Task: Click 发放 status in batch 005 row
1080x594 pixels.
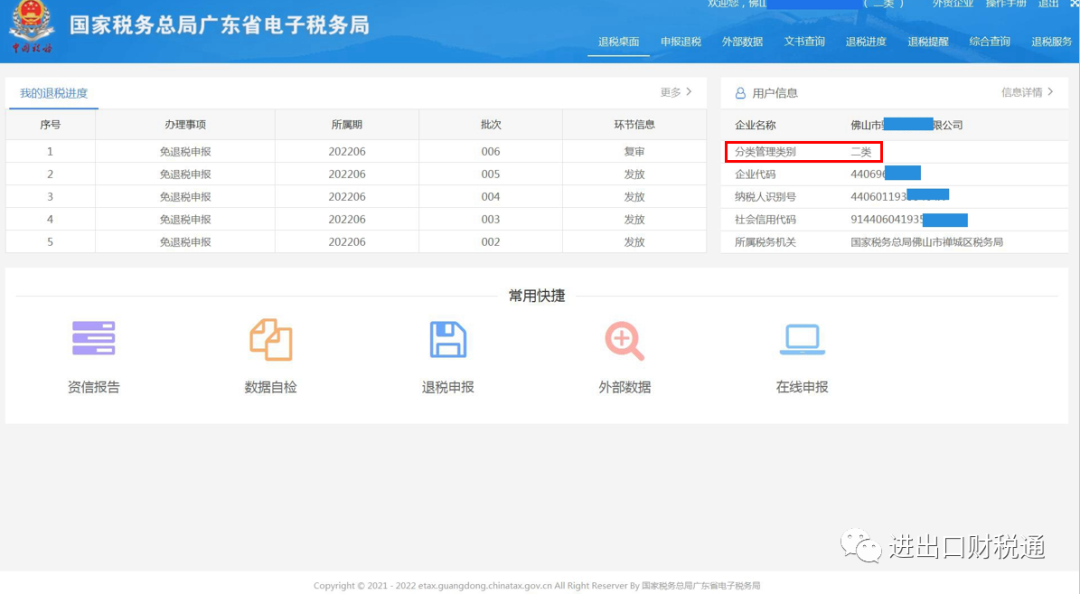Action: pos(634,174)
